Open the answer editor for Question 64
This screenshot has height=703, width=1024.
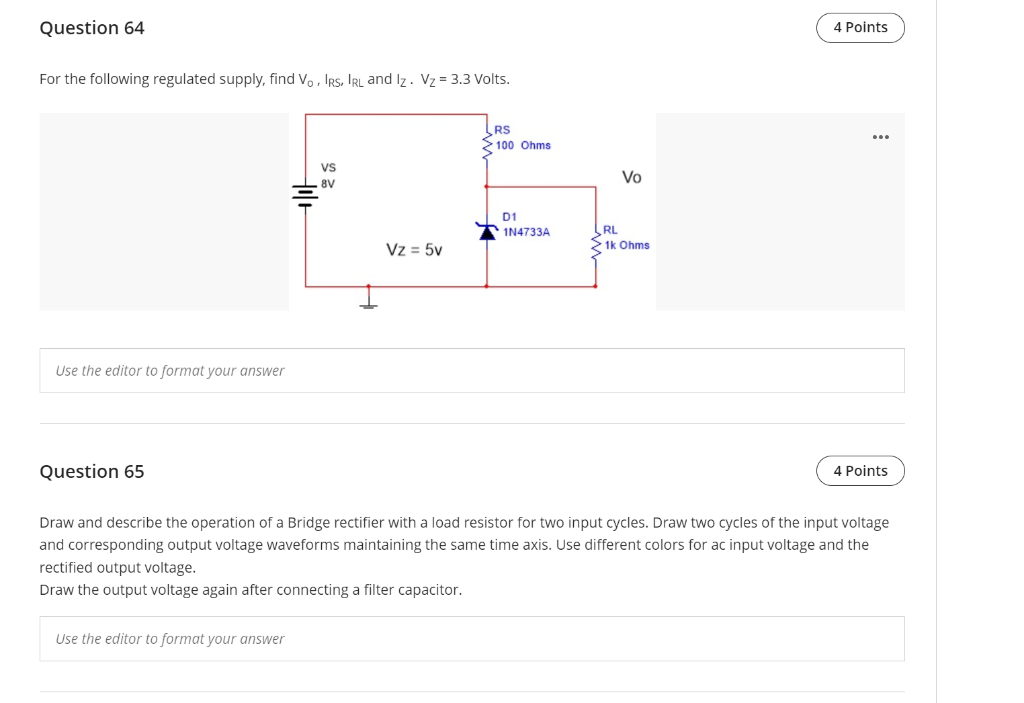[x=472, y=370]
